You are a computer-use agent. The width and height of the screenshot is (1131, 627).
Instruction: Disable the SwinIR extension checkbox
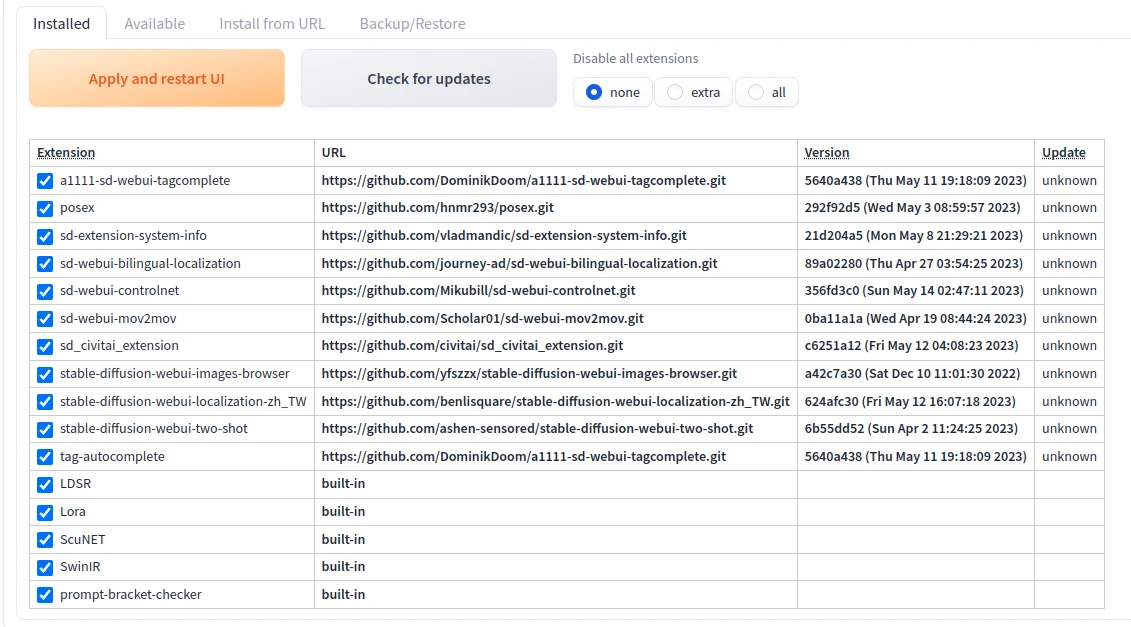point(45,567)
